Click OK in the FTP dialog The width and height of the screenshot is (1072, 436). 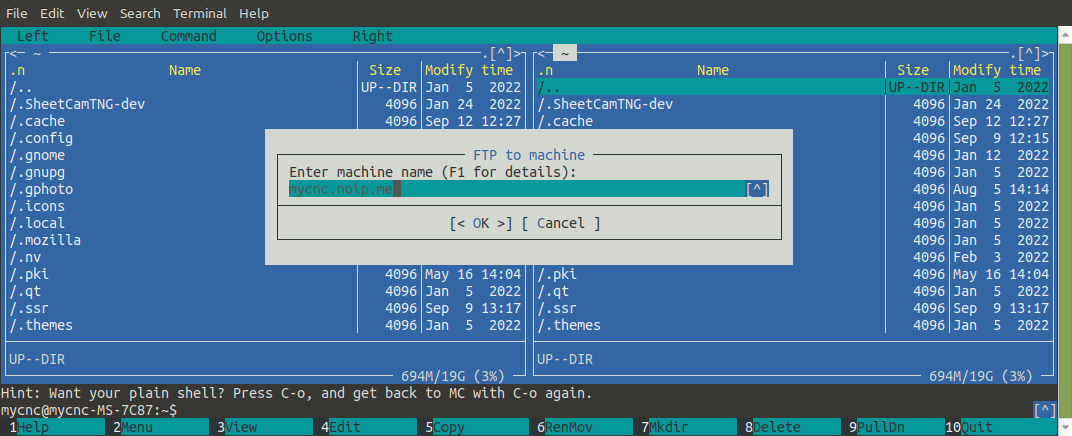[481, 223]
